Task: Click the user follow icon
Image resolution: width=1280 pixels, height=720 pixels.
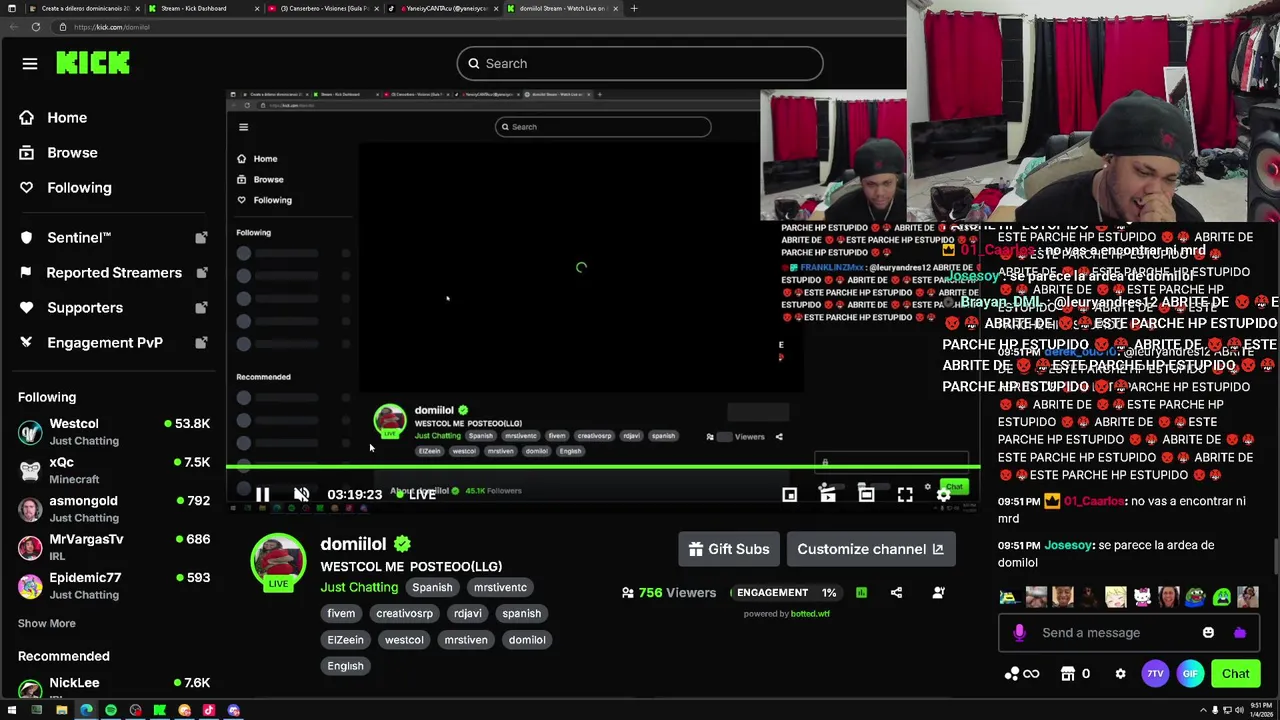Action: (938, 592)
